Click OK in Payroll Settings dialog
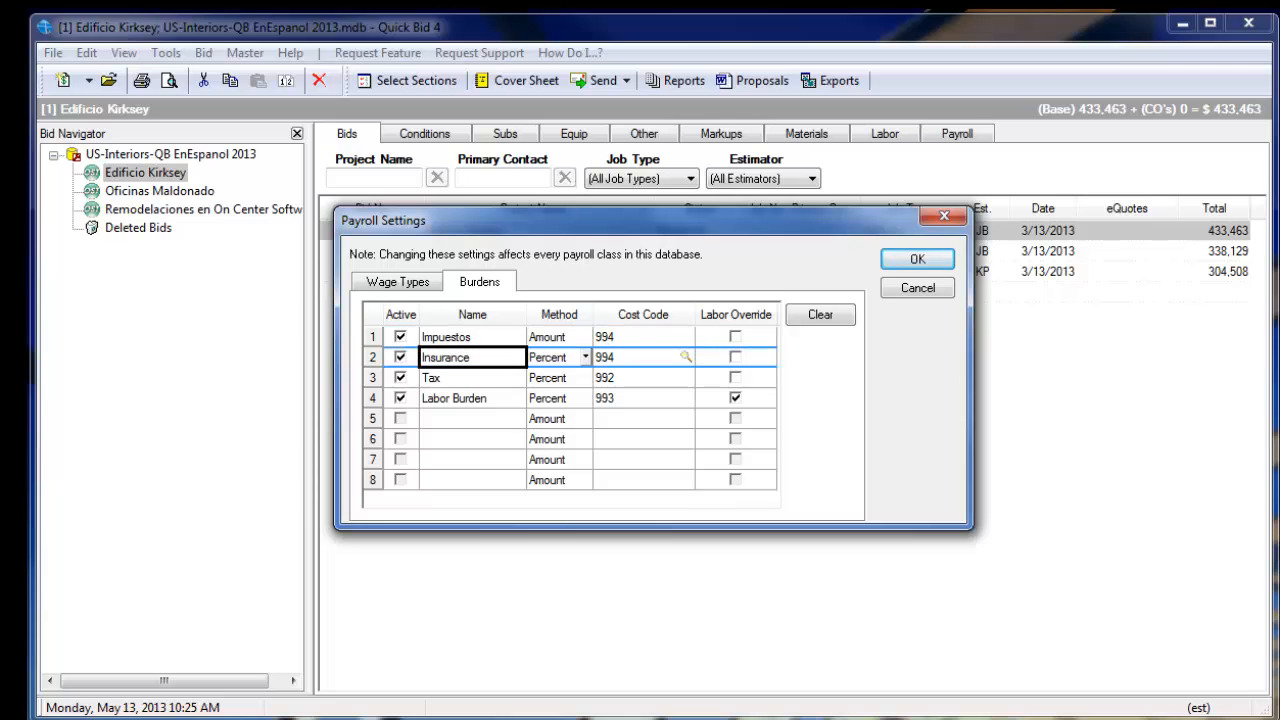The height and width of the screenshot is (720, 1280). [918, 259]
